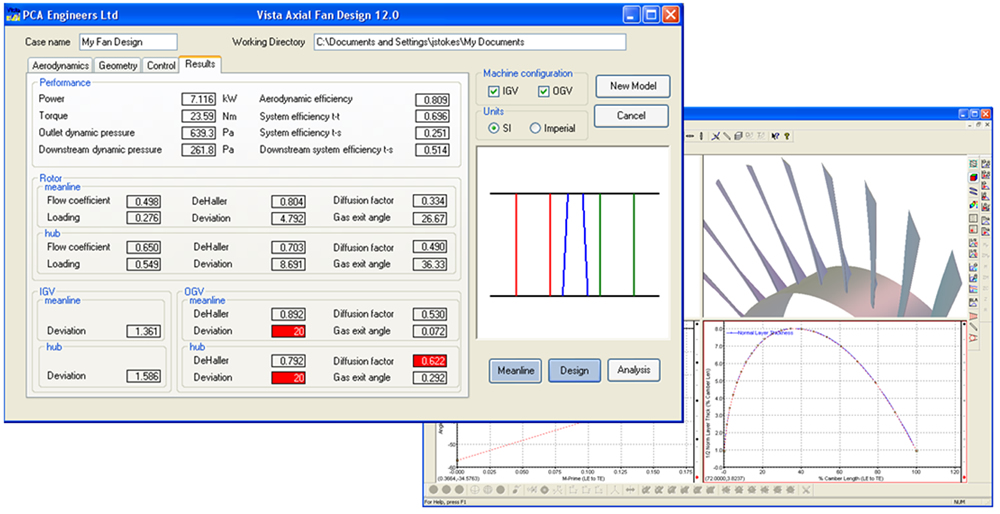Viewport: 1000px width, 514px height.
Task: Click the New Model button
Action: 633,86
